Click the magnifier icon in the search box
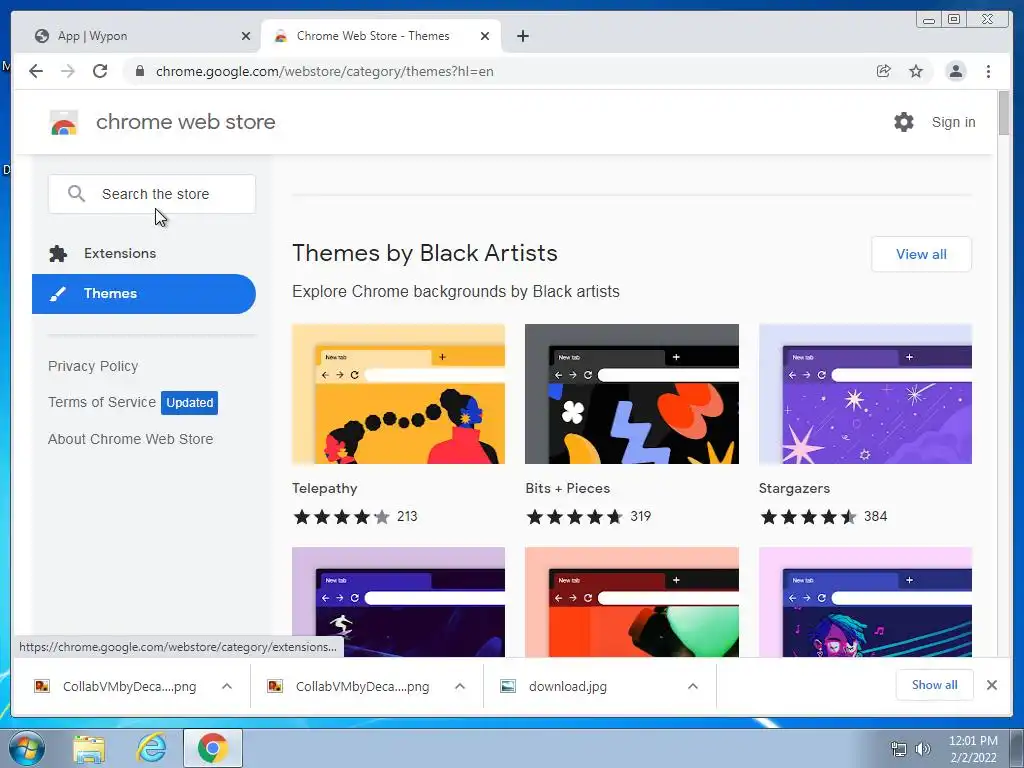The width and height of the screenshot is (1024, 768). 76,194
